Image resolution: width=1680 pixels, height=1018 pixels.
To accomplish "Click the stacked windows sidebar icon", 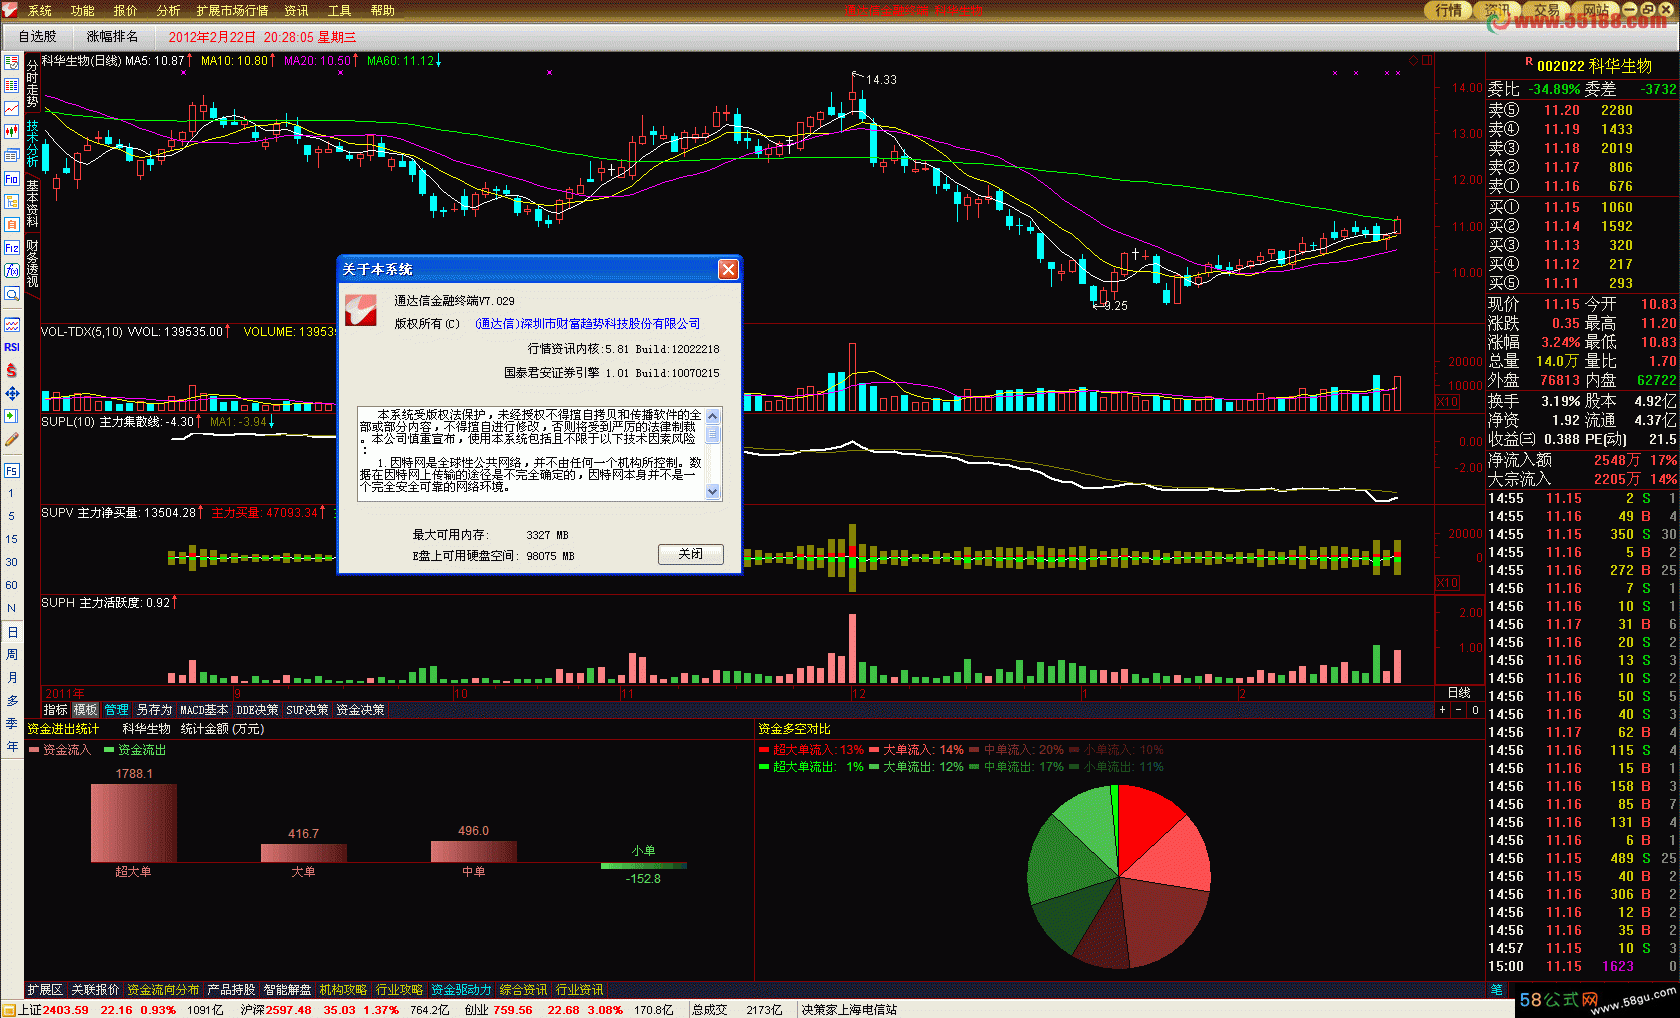I will (x=12, y=154).
